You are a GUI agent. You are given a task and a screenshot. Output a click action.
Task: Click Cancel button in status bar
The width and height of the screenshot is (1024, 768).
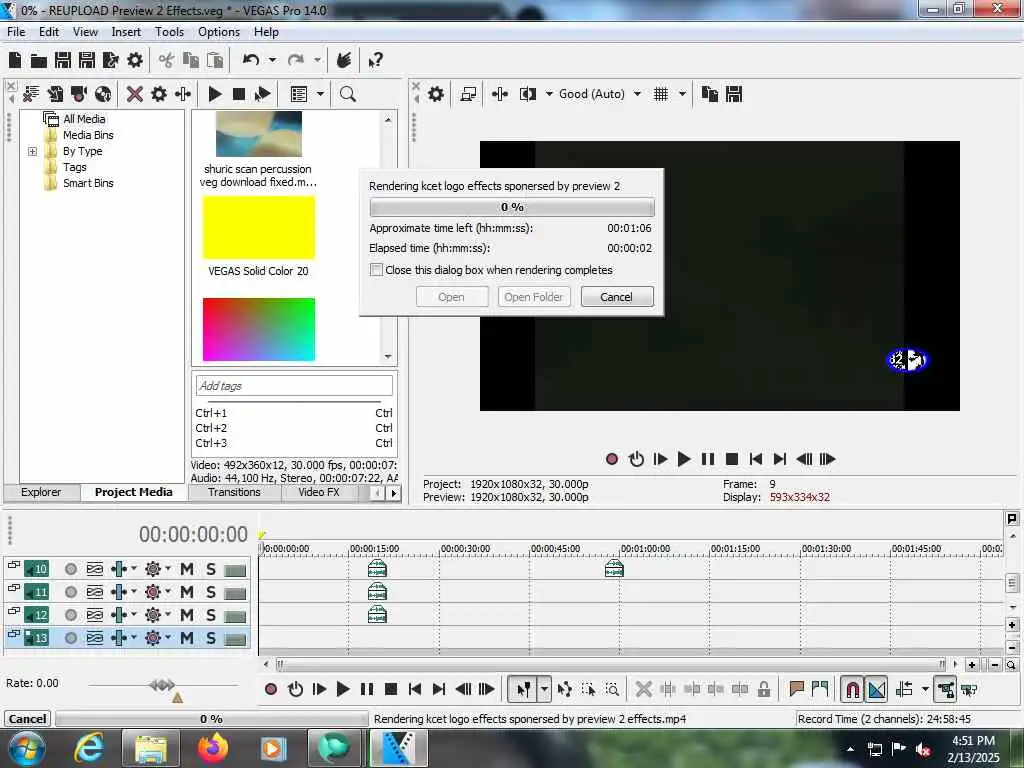click(x=27, y=718)
